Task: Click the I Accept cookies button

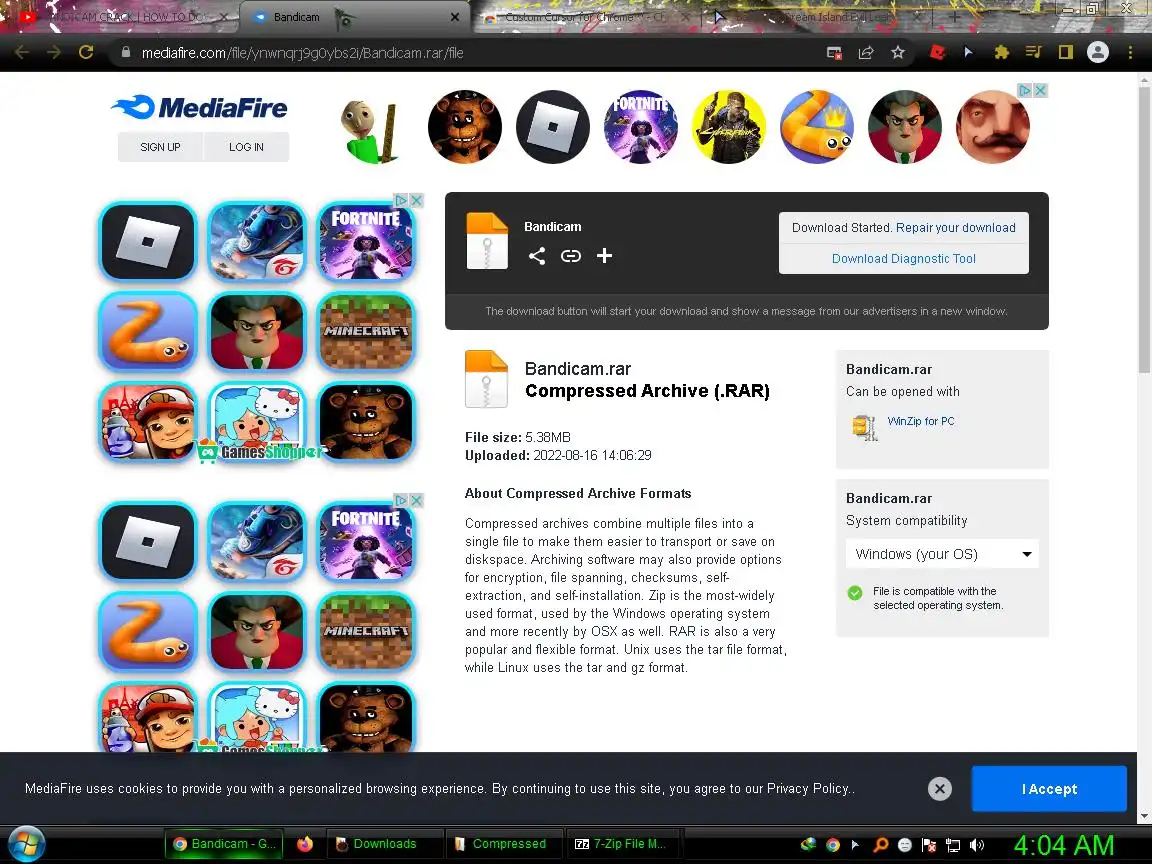Action: pyautogui.click(x=1049, y=789)
